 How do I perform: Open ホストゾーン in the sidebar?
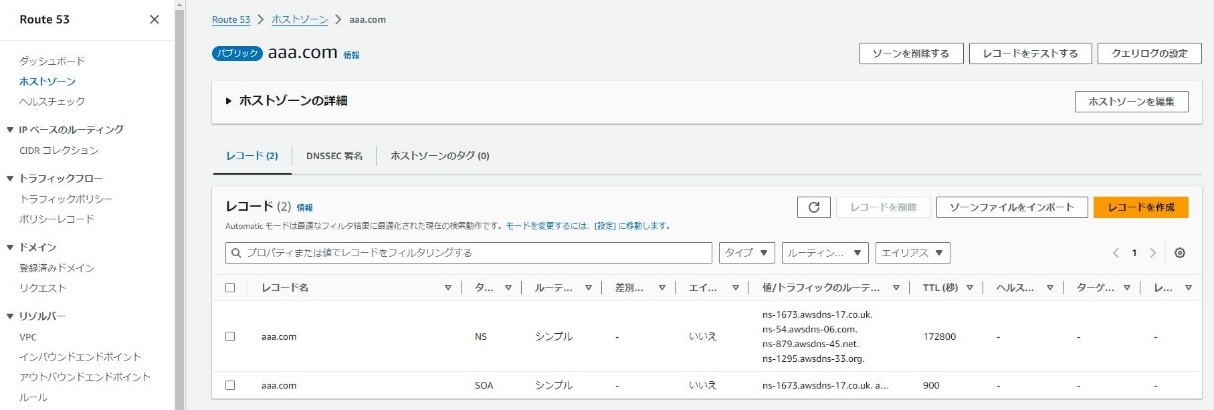click(47, 81)
